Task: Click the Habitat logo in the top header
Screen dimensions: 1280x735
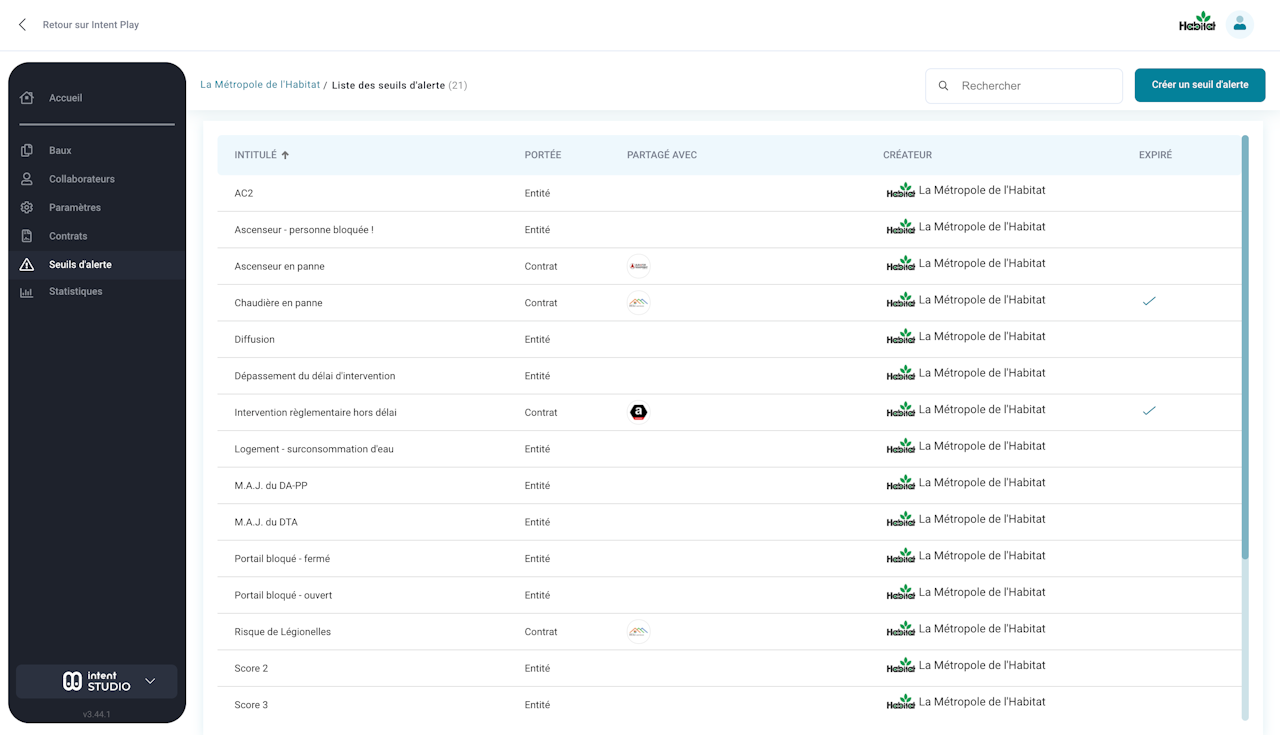Action: coord(1197,23)
